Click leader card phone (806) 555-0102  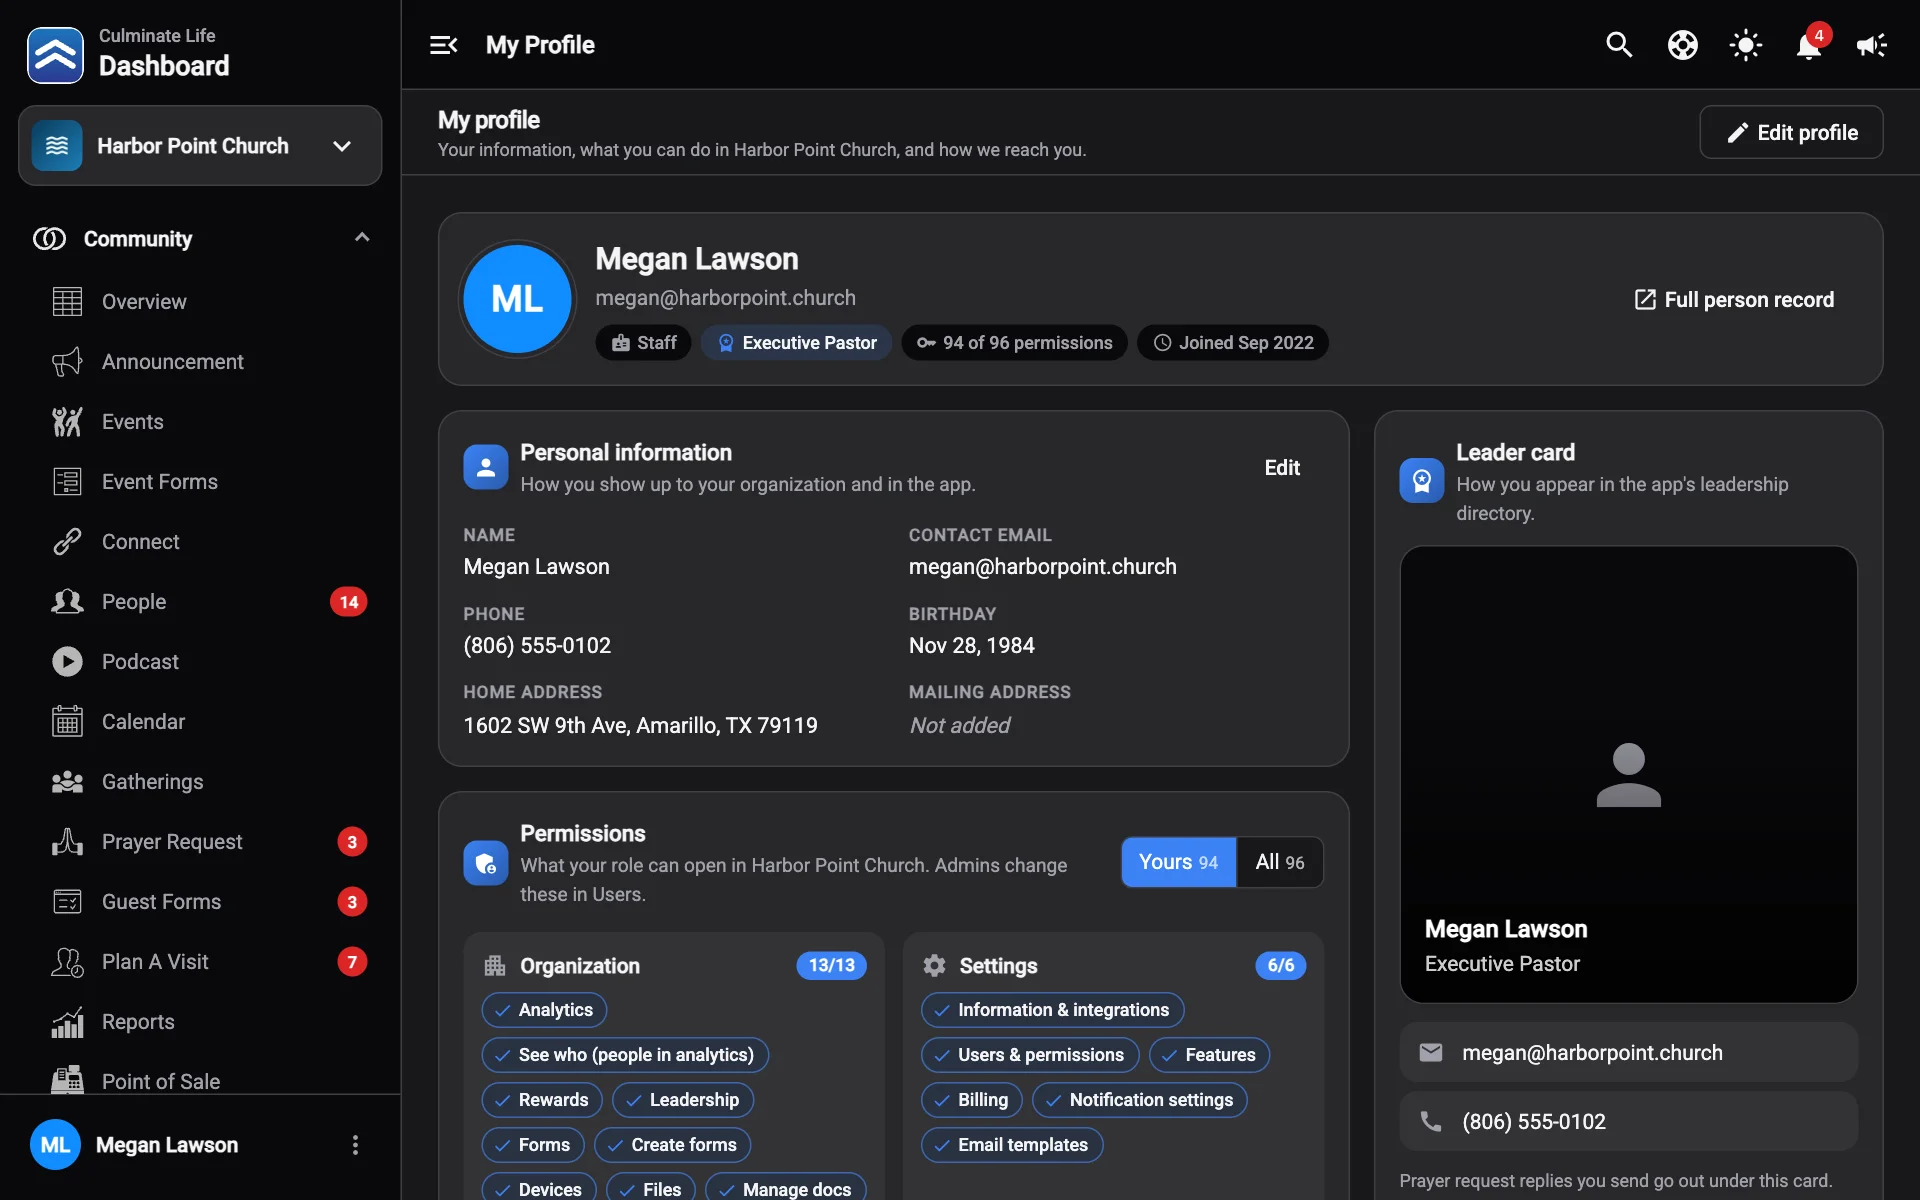(1628, 1121)
